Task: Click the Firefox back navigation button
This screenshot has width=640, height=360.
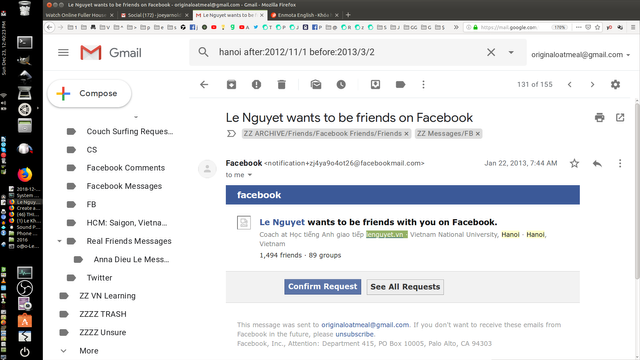Action: (x=50, y=27)
